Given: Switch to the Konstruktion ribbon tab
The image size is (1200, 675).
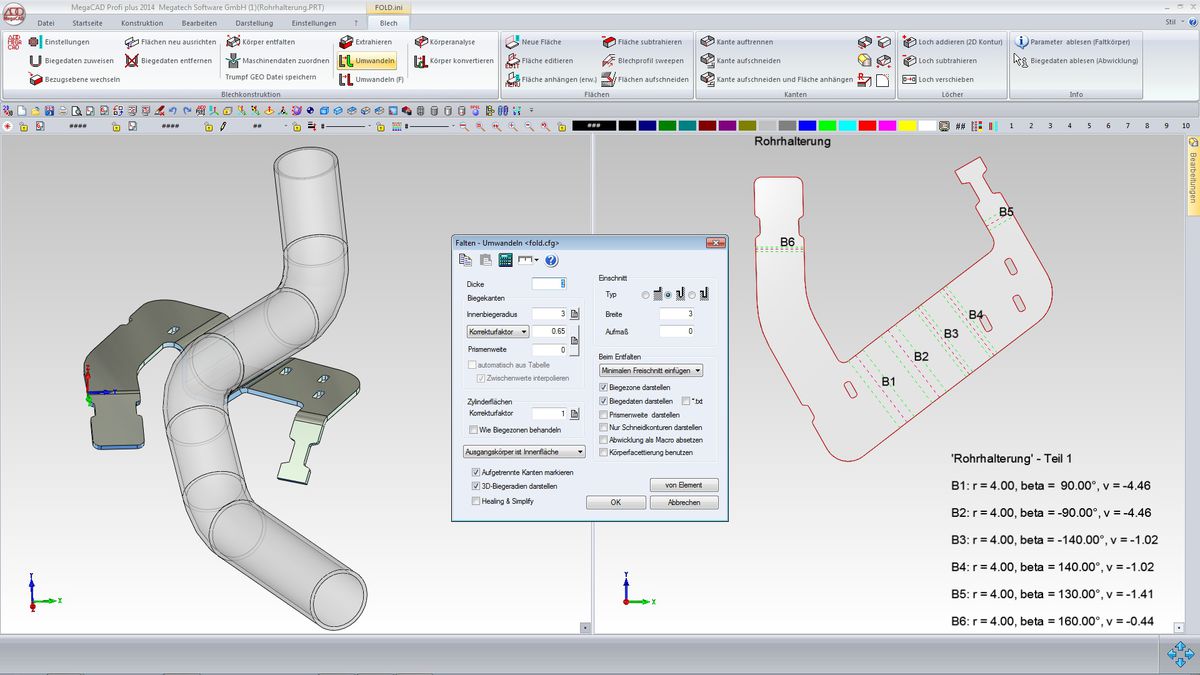Looking at the screenshot, I should click(141, 22).
